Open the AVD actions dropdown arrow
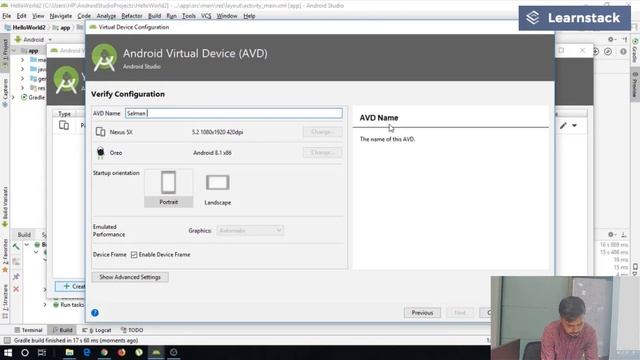The image size is (640, 360). 574,126
